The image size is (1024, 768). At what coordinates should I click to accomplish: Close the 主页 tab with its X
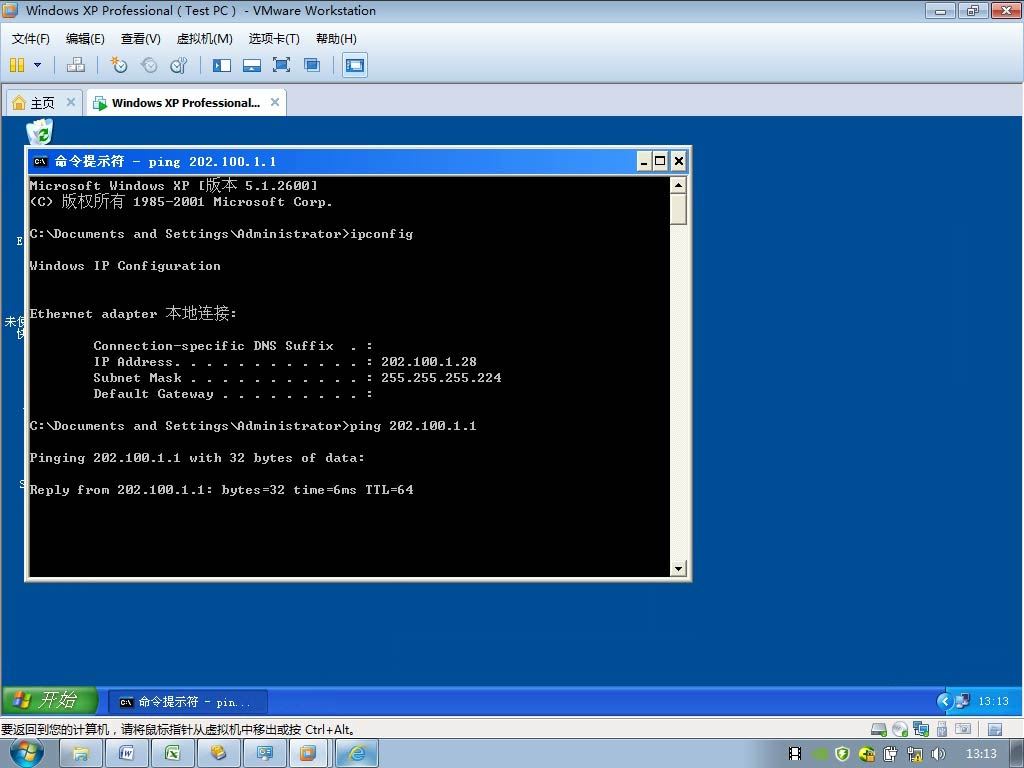point(71,102)
